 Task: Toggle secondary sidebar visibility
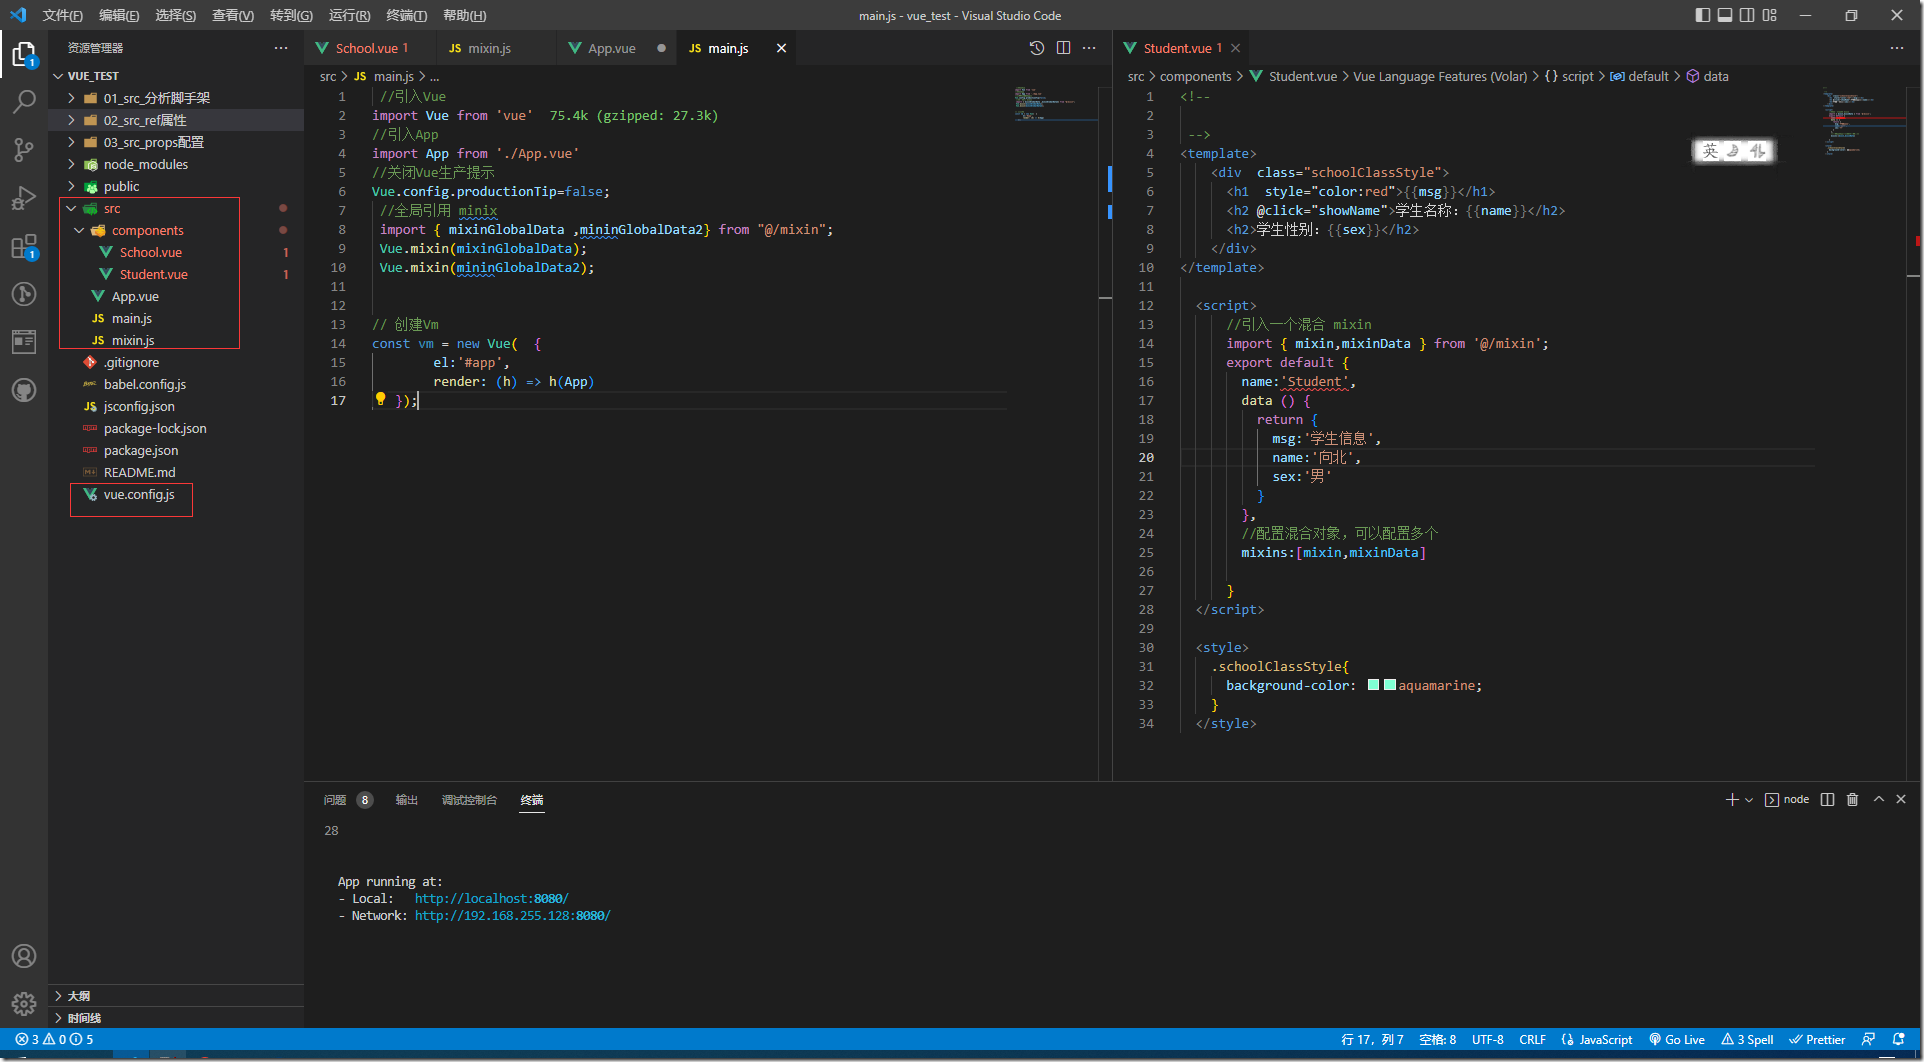(1747, 15)
